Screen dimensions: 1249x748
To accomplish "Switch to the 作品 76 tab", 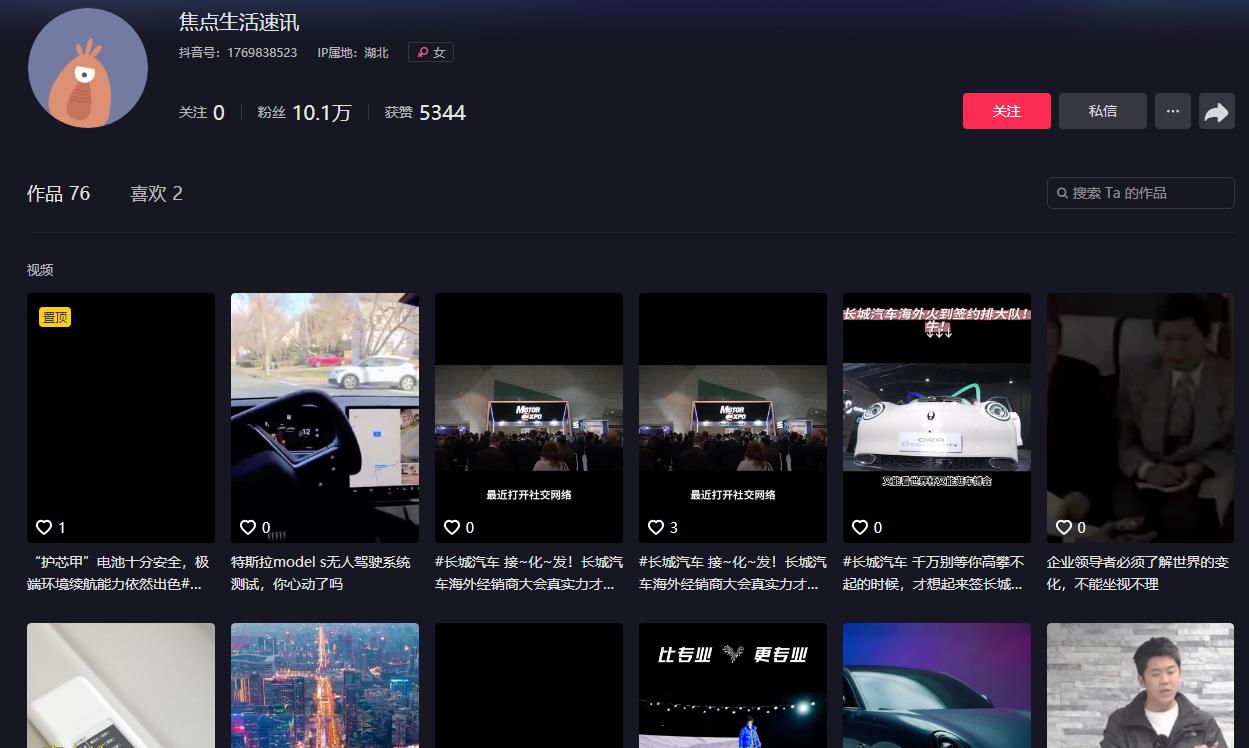I will point(58,193).
